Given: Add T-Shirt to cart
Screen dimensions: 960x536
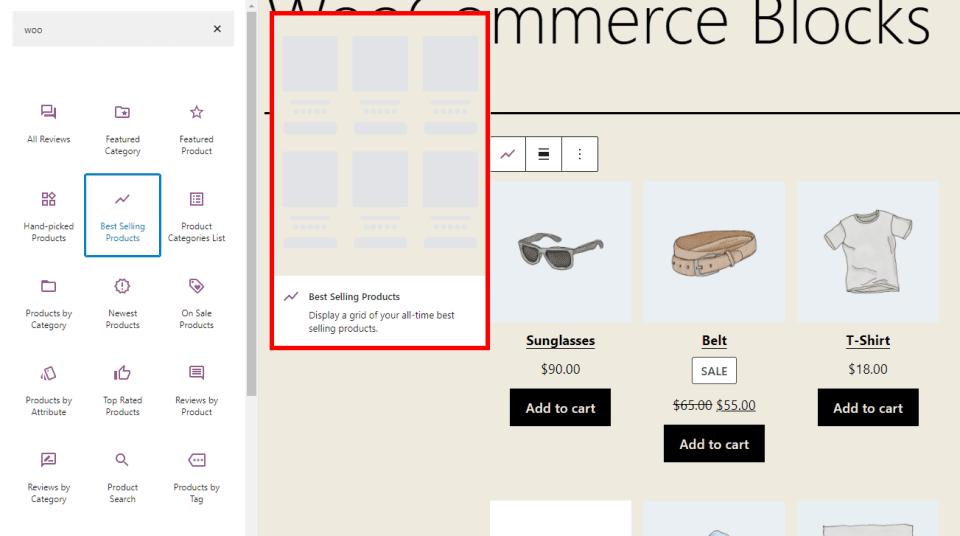Looking at the screenshot, I should click(x=868, y=407).
